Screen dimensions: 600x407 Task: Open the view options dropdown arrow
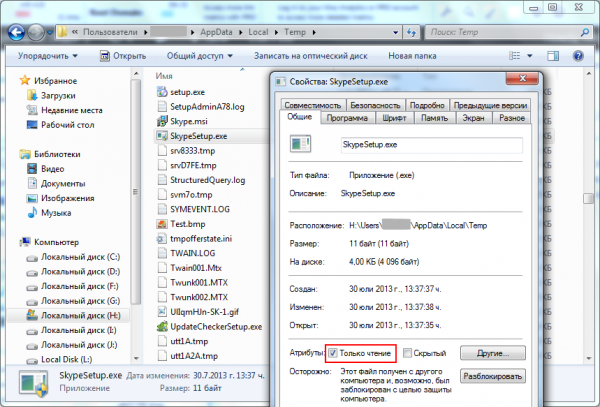[x=530, y=56]
